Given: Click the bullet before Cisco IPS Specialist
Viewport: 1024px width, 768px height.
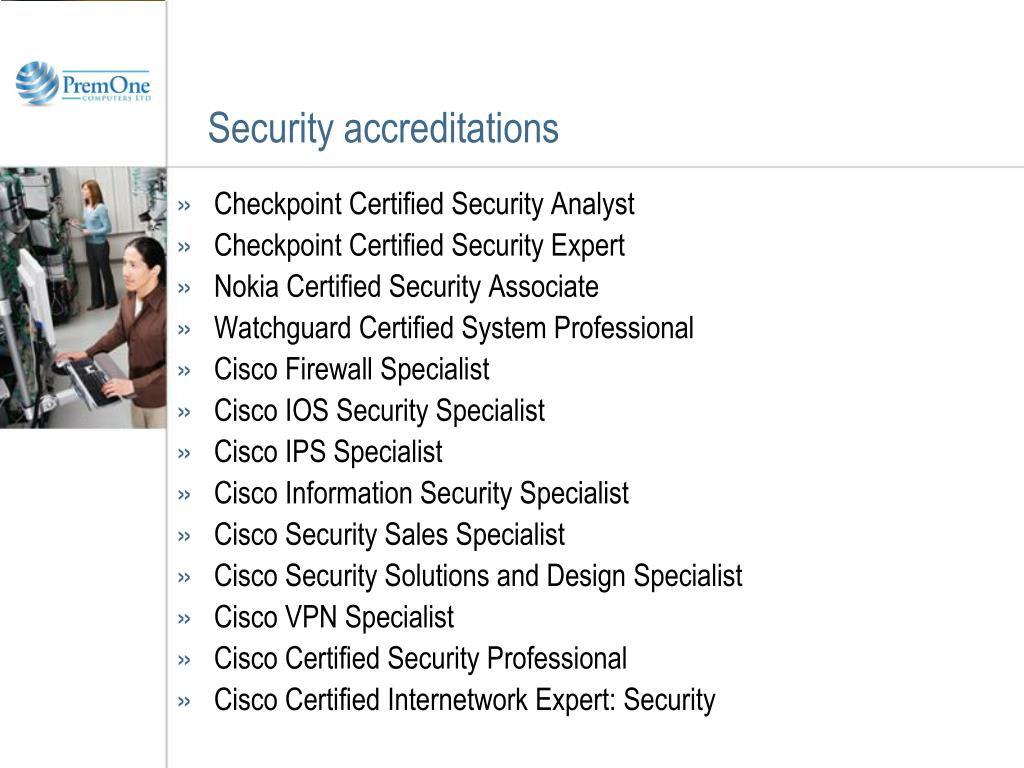Looking at the screenshot, I should 184,453.
